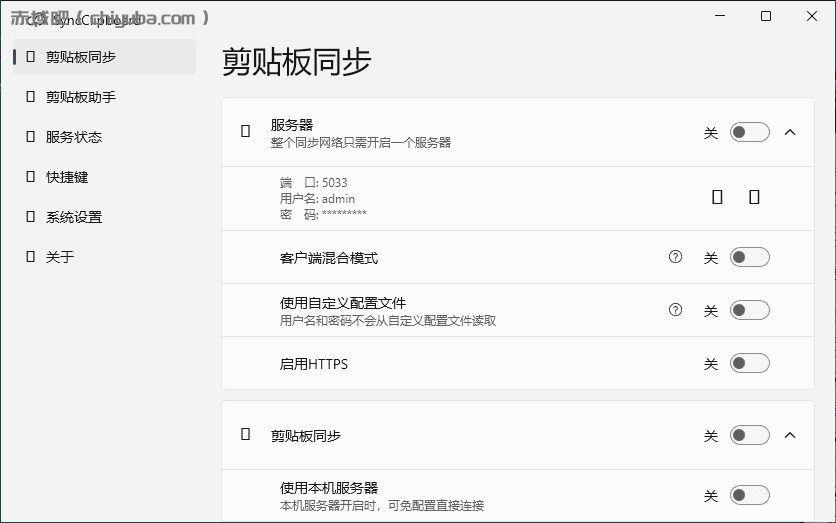Turn on the 服务器 toggle switch
836x523 pixels.
click(x=750, y=132)
